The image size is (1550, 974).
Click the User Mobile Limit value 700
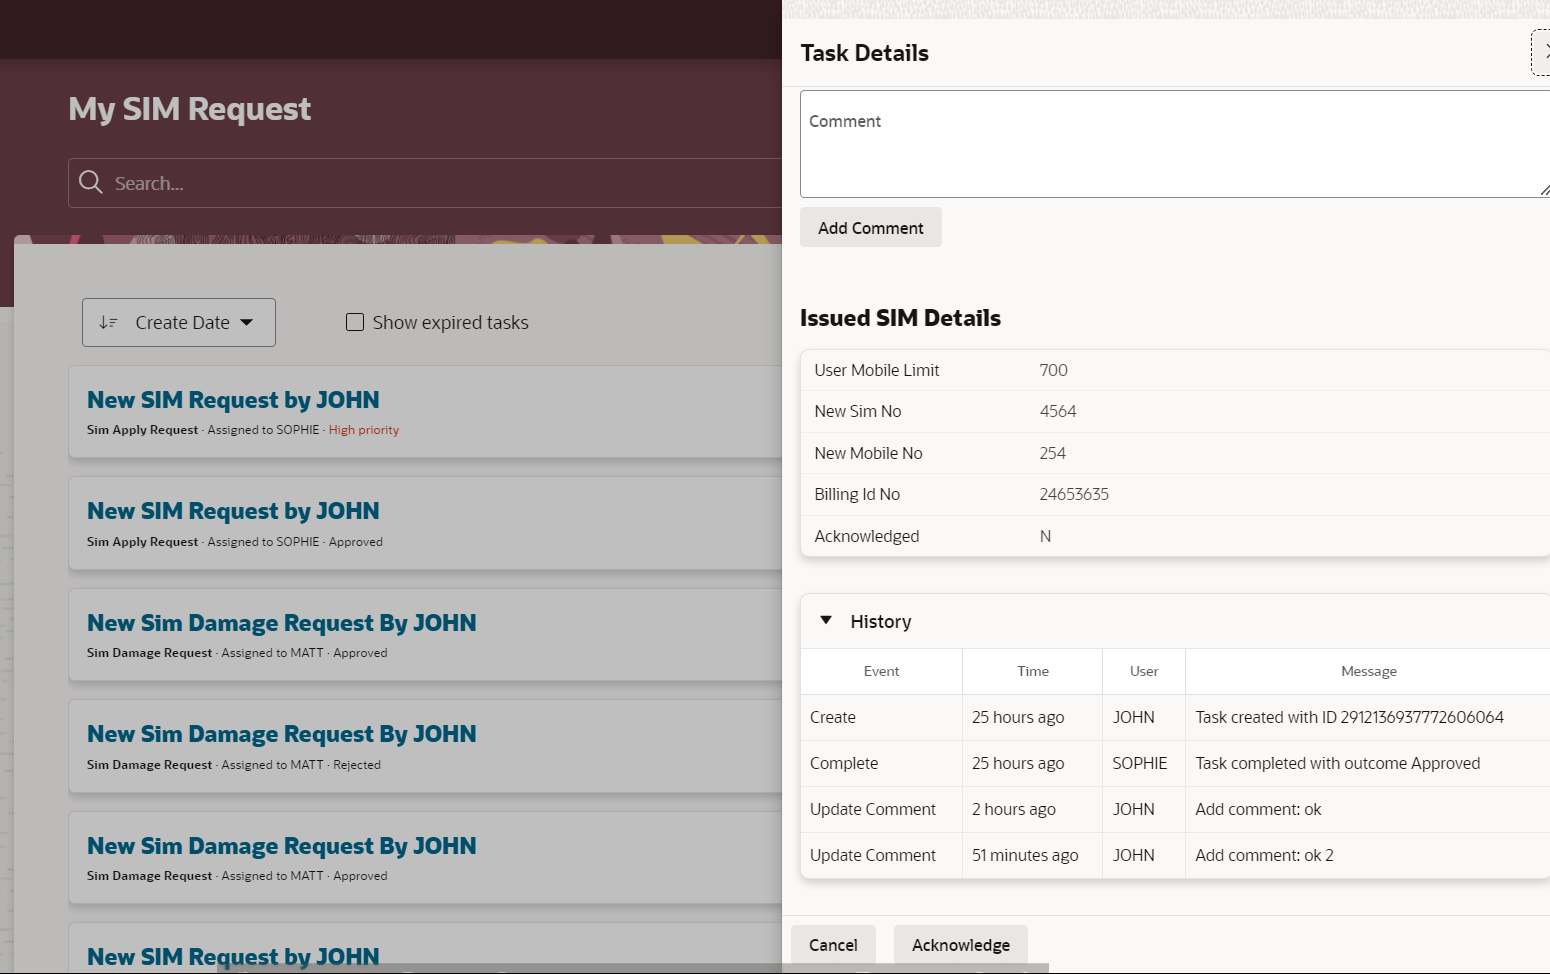1053,370
